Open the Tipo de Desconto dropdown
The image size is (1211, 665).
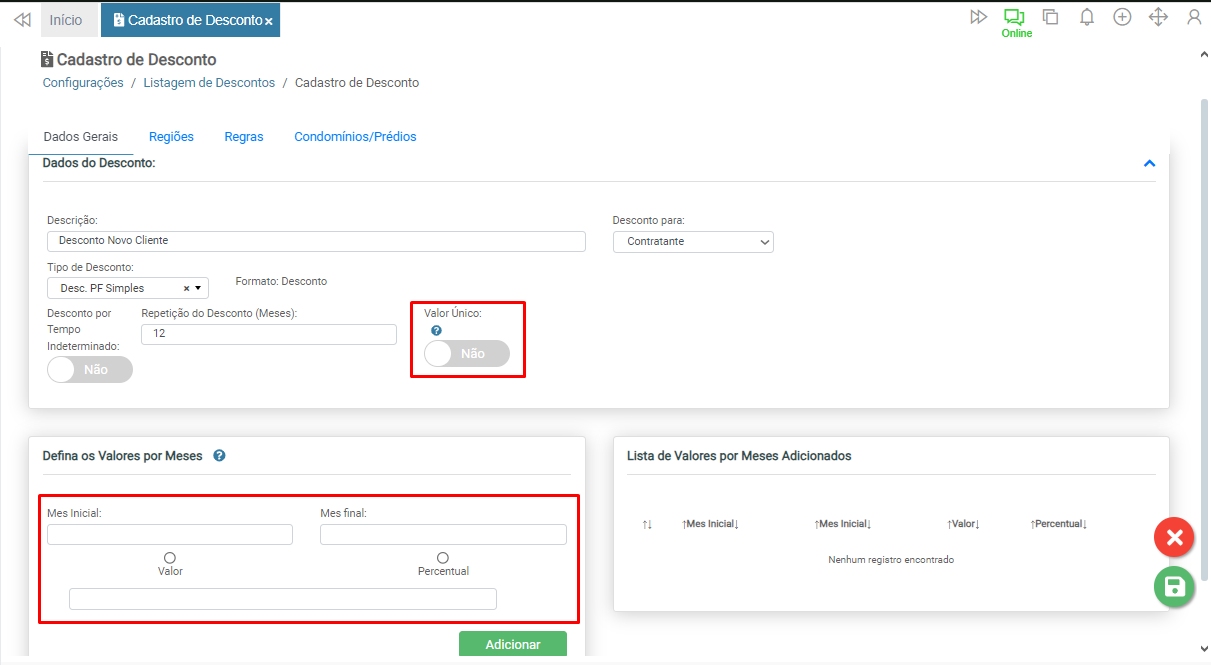[x=128, y=288]
